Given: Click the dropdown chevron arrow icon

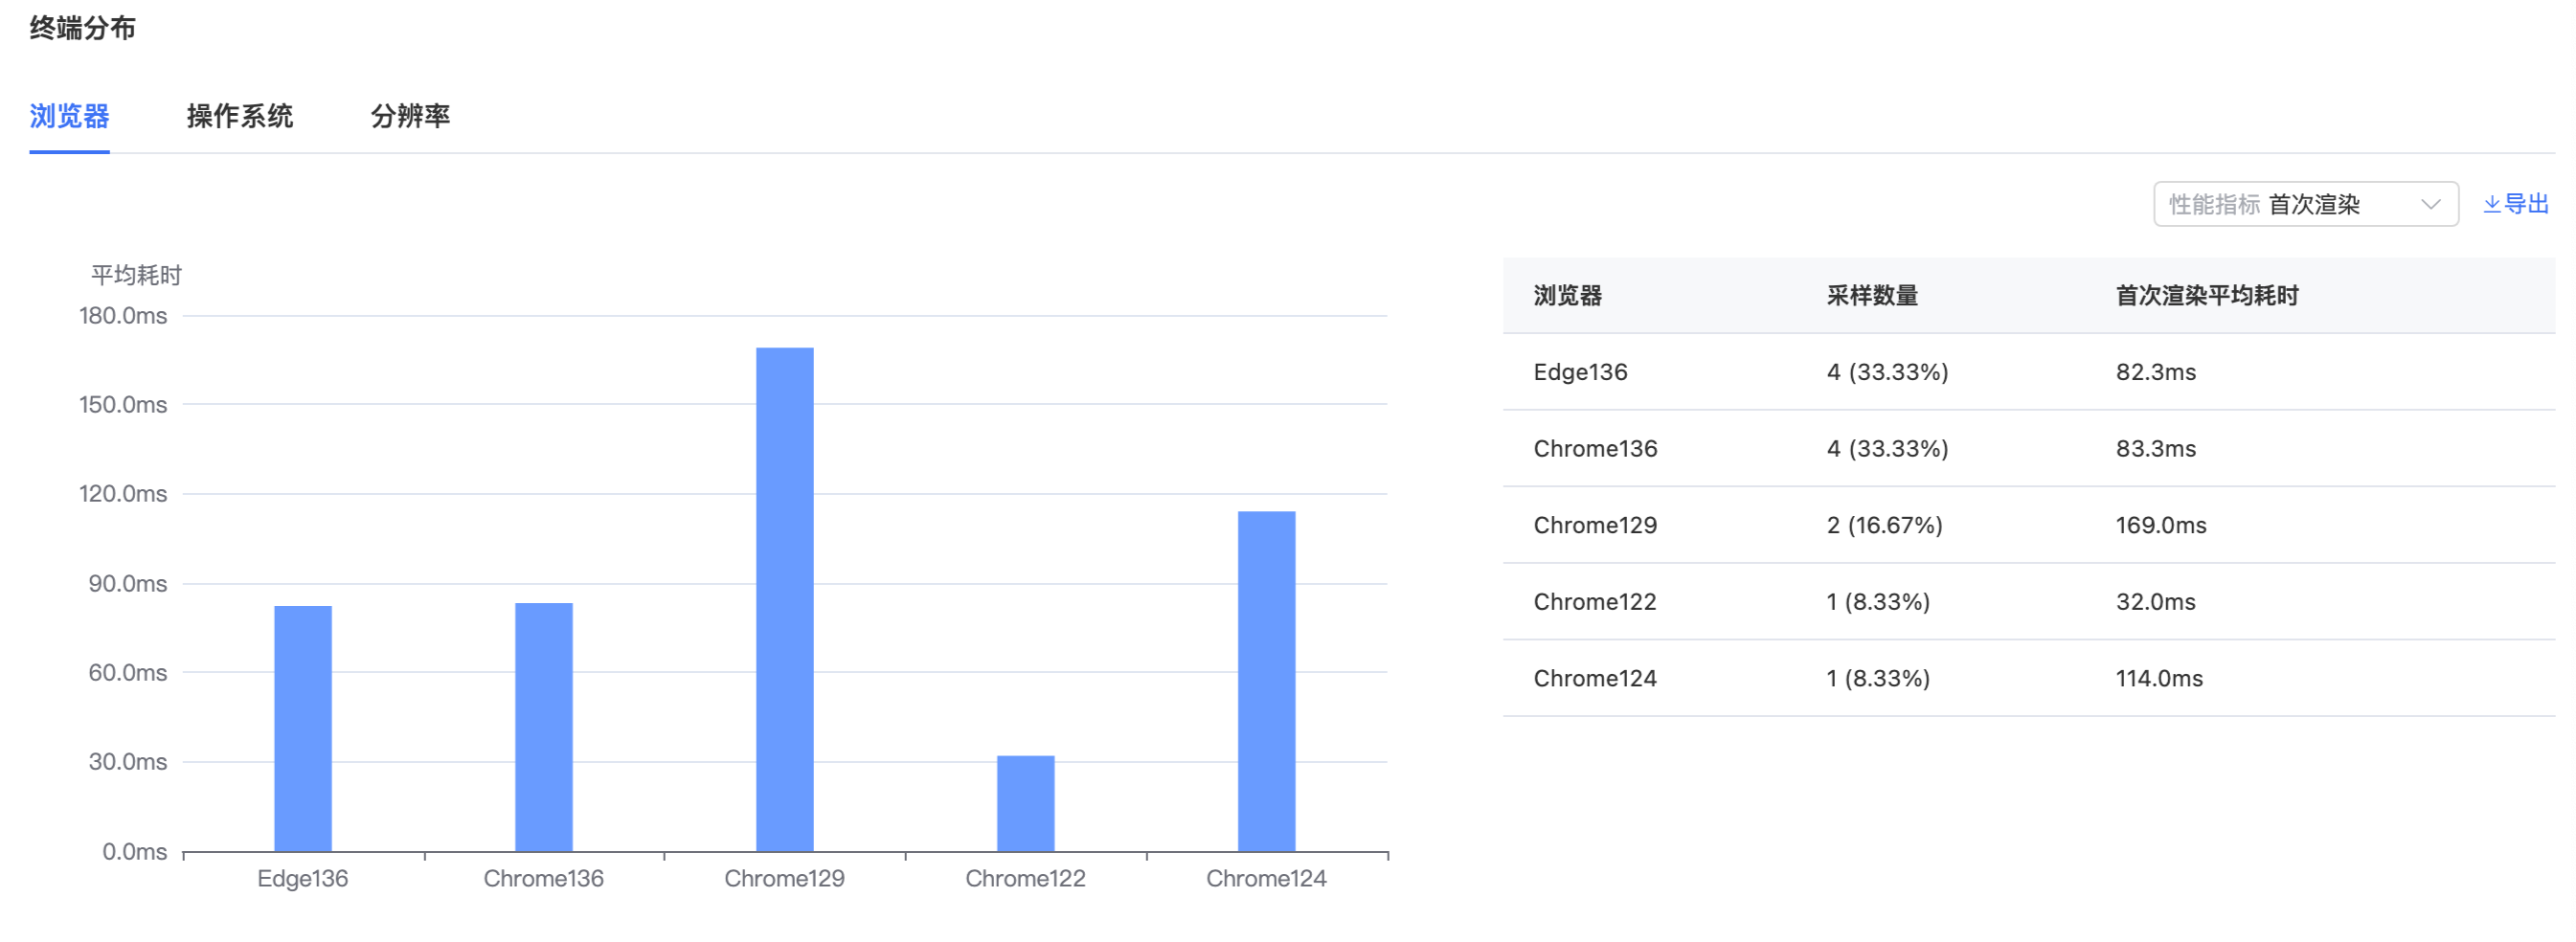Looking at the screenshot, I should click(2430, 204).
